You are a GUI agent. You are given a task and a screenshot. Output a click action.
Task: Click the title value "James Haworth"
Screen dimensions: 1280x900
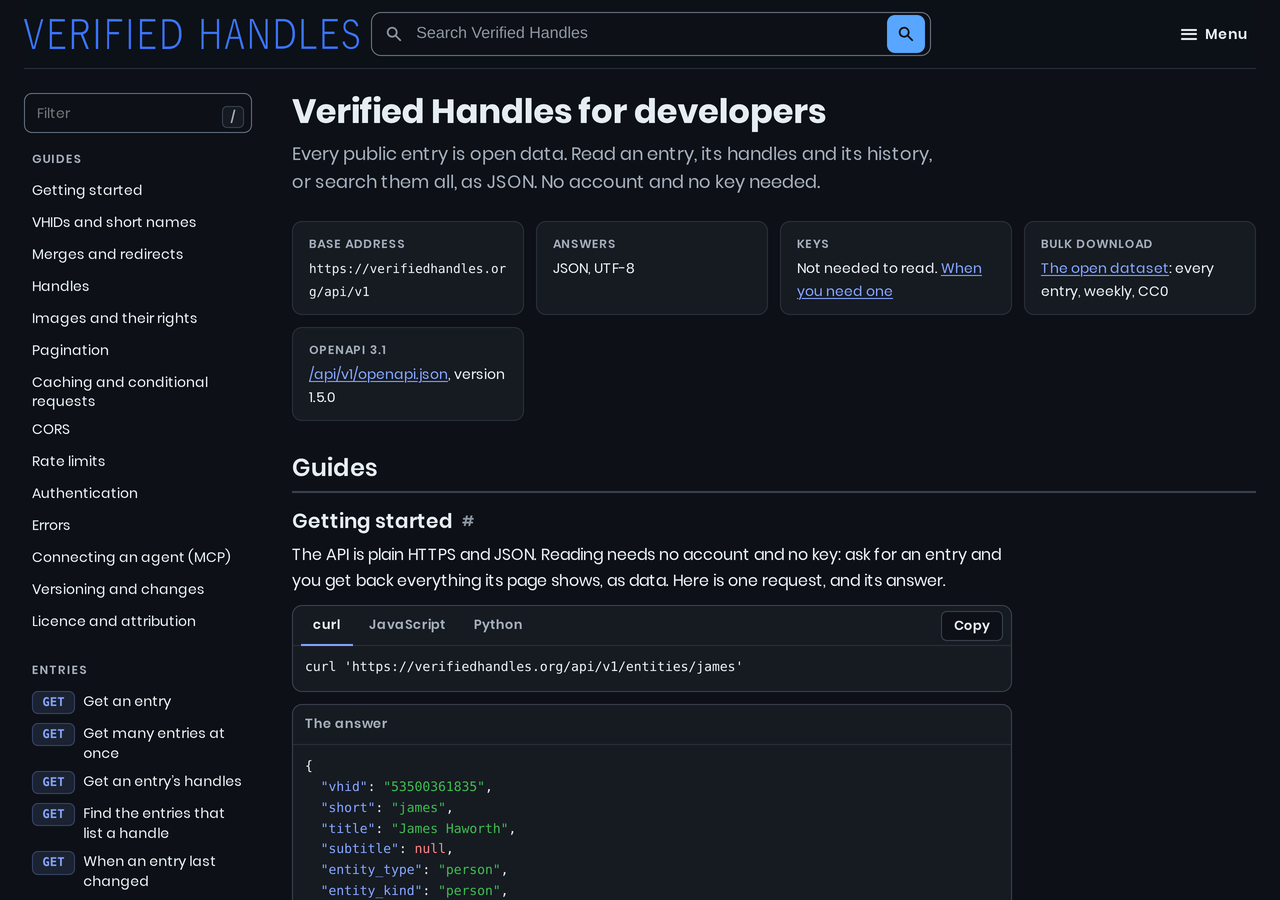pos(450,828)
